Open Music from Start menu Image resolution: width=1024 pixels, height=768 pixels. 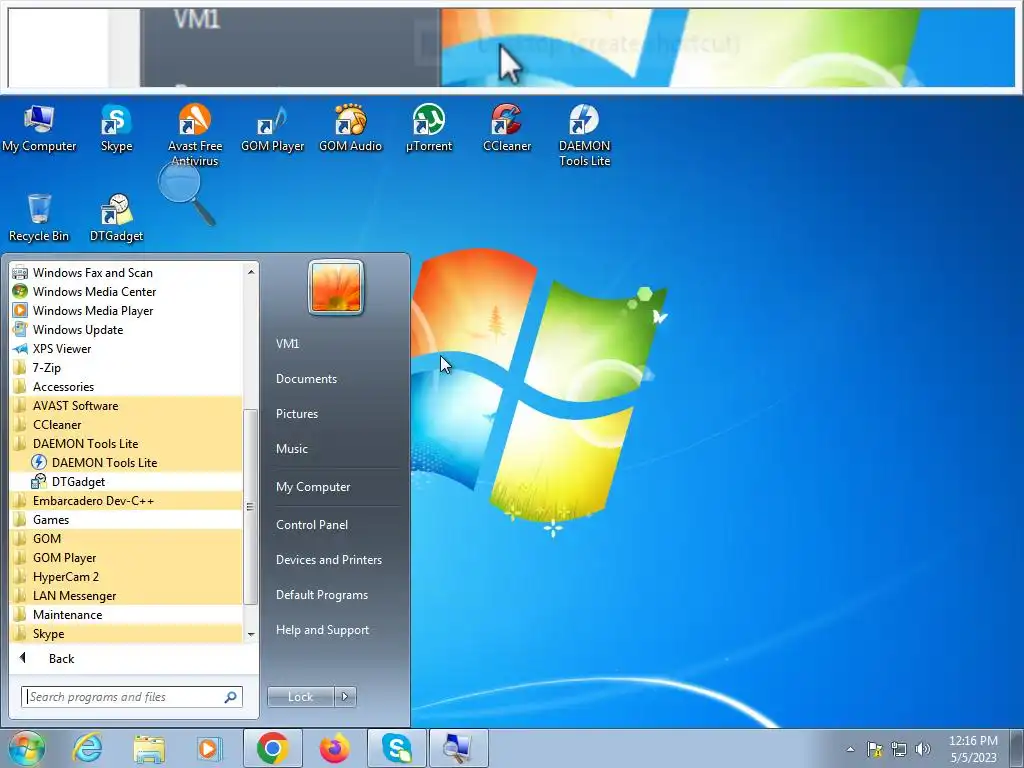click(x=292, y=449)
